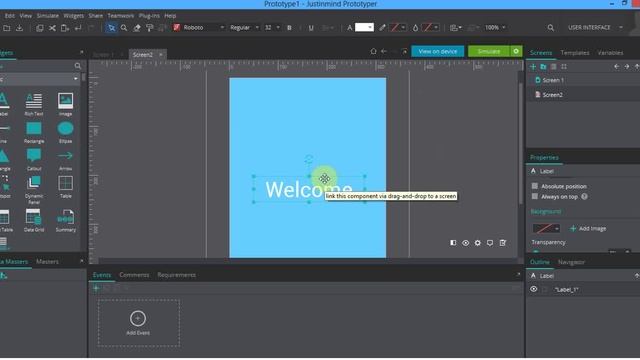
Task: Click the cut scissors icon in toolbar
Action: coord(52,28)
